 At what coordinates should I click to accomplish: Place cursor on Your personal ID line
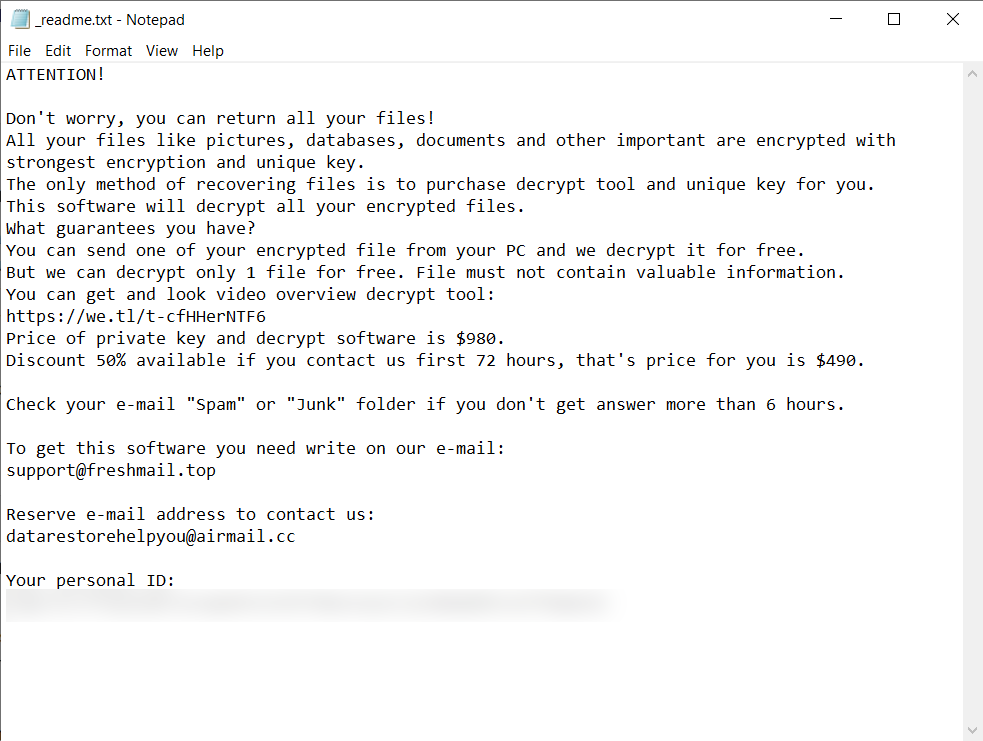click(x=90, y=580)
